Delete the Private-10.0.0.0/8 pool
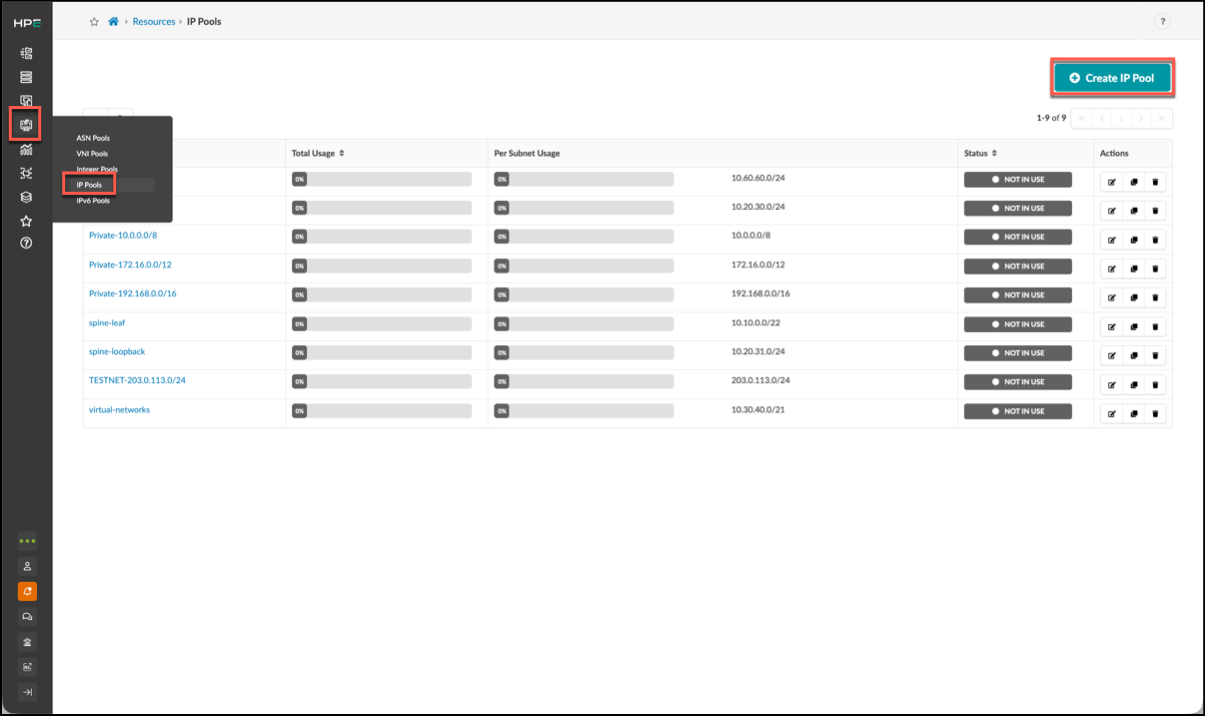The height and width of the screenshot is (716, 1205). 1155,240
